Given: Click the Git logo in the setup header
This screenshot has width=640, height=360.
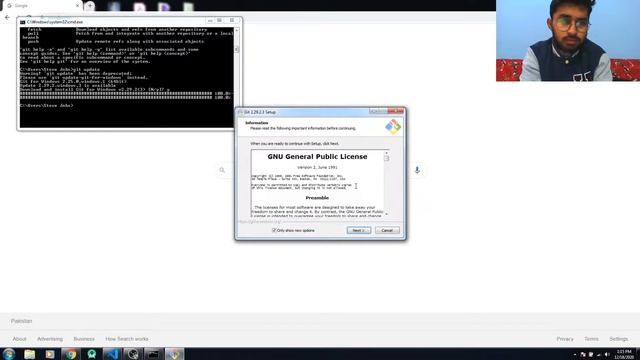Looking at the screenshot, I should pyautogui.click(x=393, y=127).
